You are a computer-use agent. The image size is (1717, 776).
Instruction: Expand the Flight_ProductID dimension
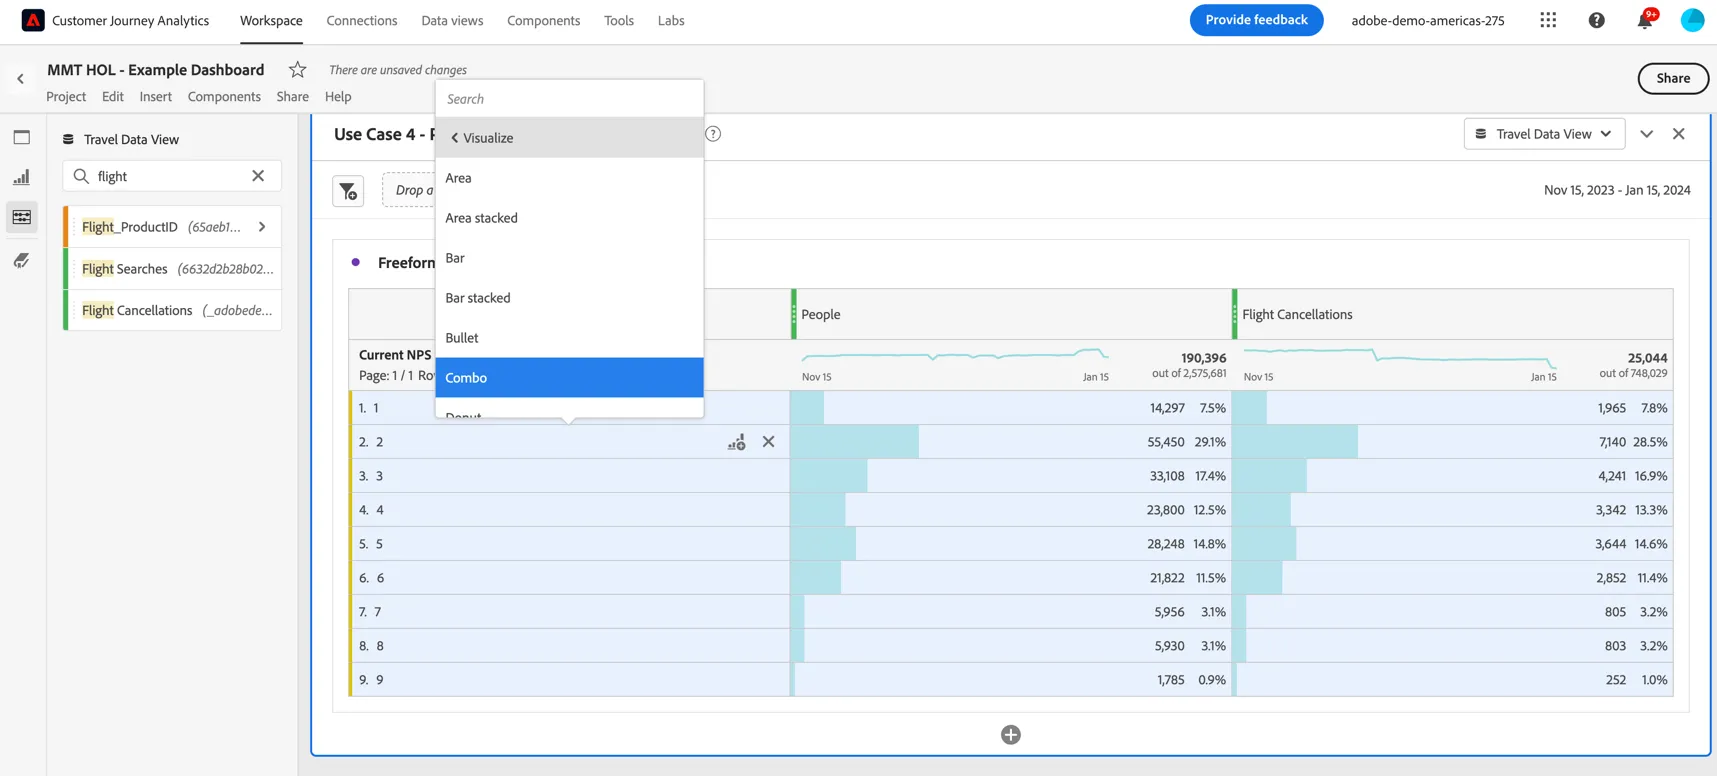click(x=262, y=227)
